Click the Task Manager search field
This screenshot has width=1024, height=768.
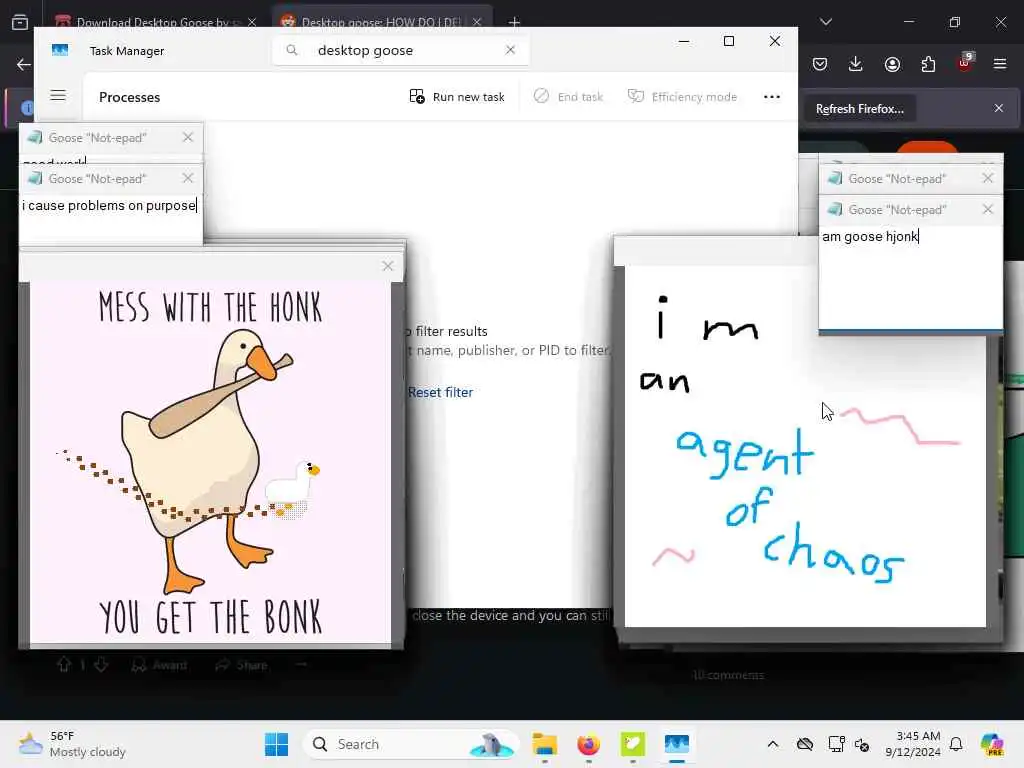[x=400, y=50]
